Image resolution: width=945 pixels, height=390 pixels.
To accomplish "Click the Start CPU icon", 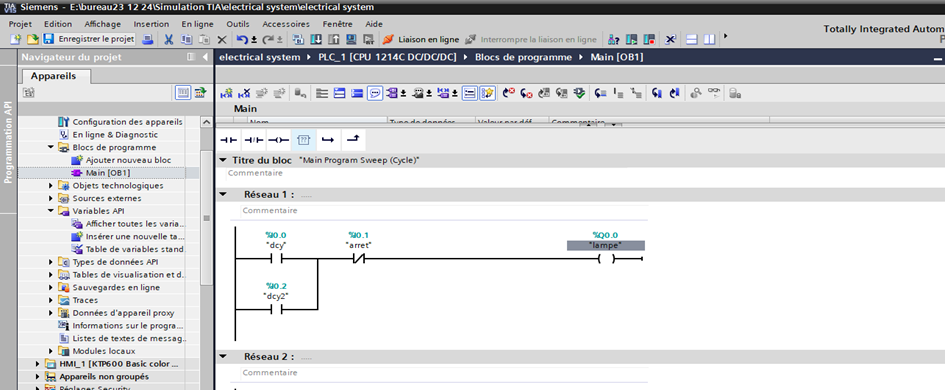I will click(632, 40).
